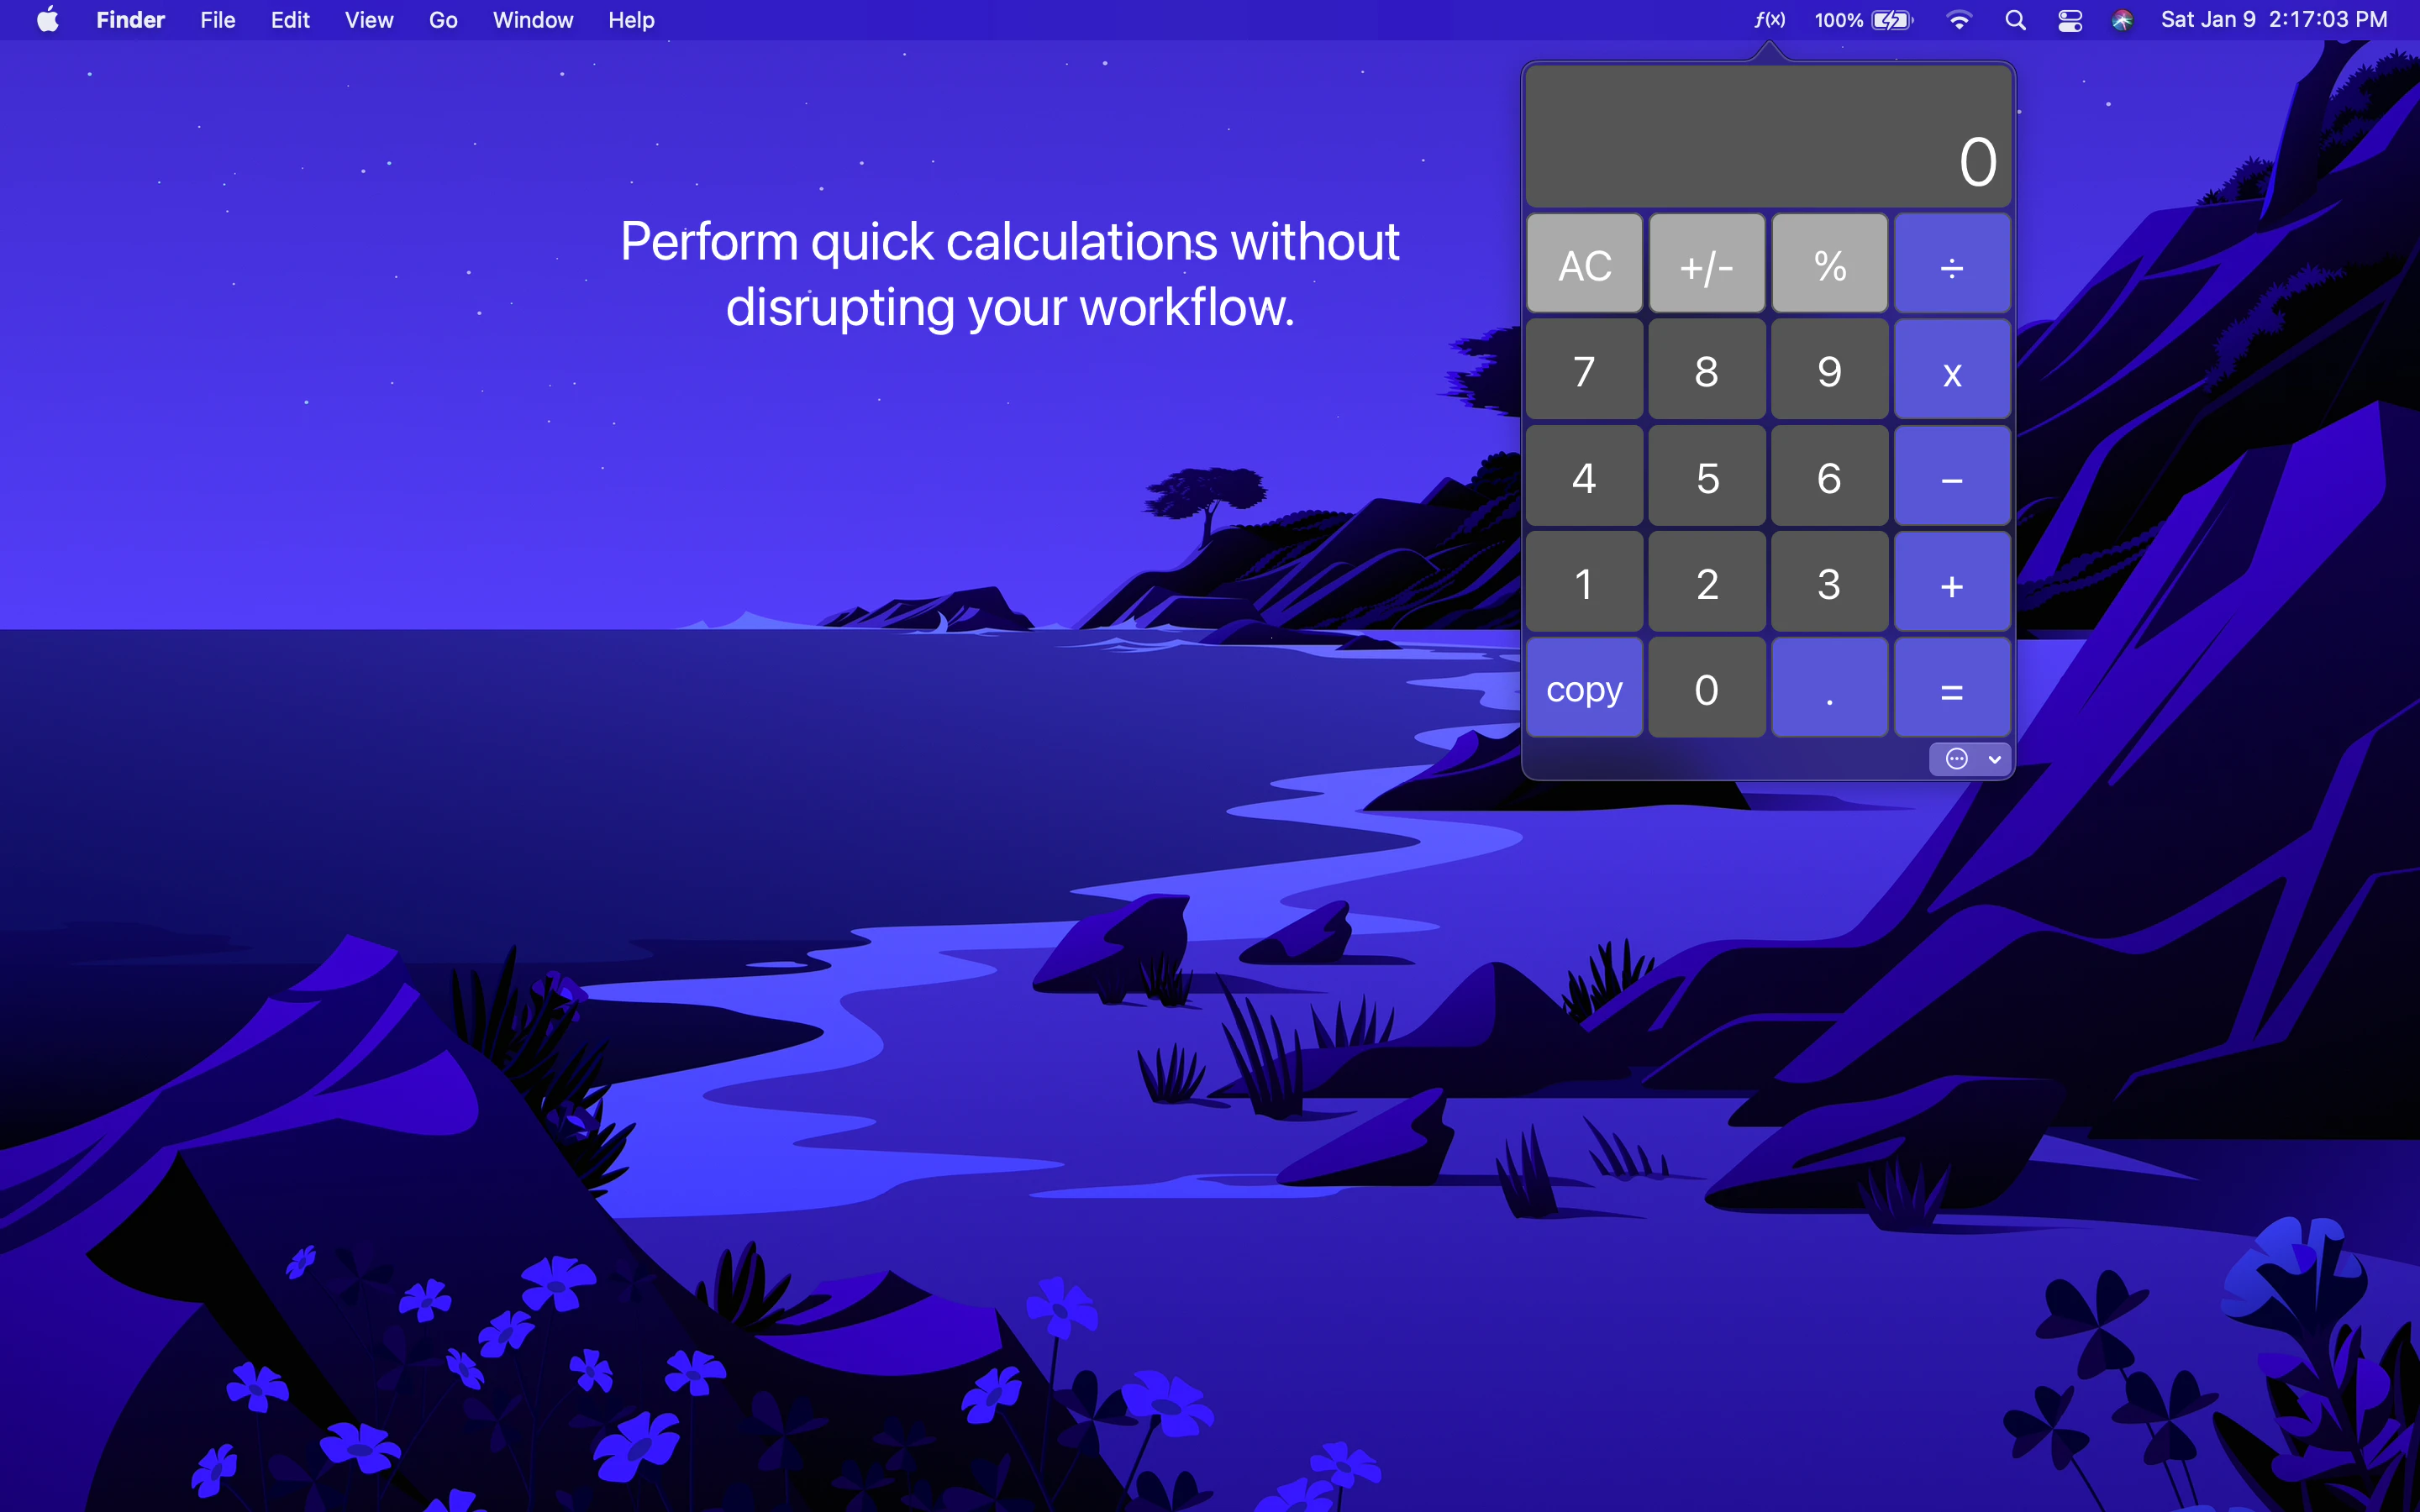Image resolution: width=2420 pixels, height=1512 pixels.
Task: Click the battery charging status icon
Action: coord(1891,20)
